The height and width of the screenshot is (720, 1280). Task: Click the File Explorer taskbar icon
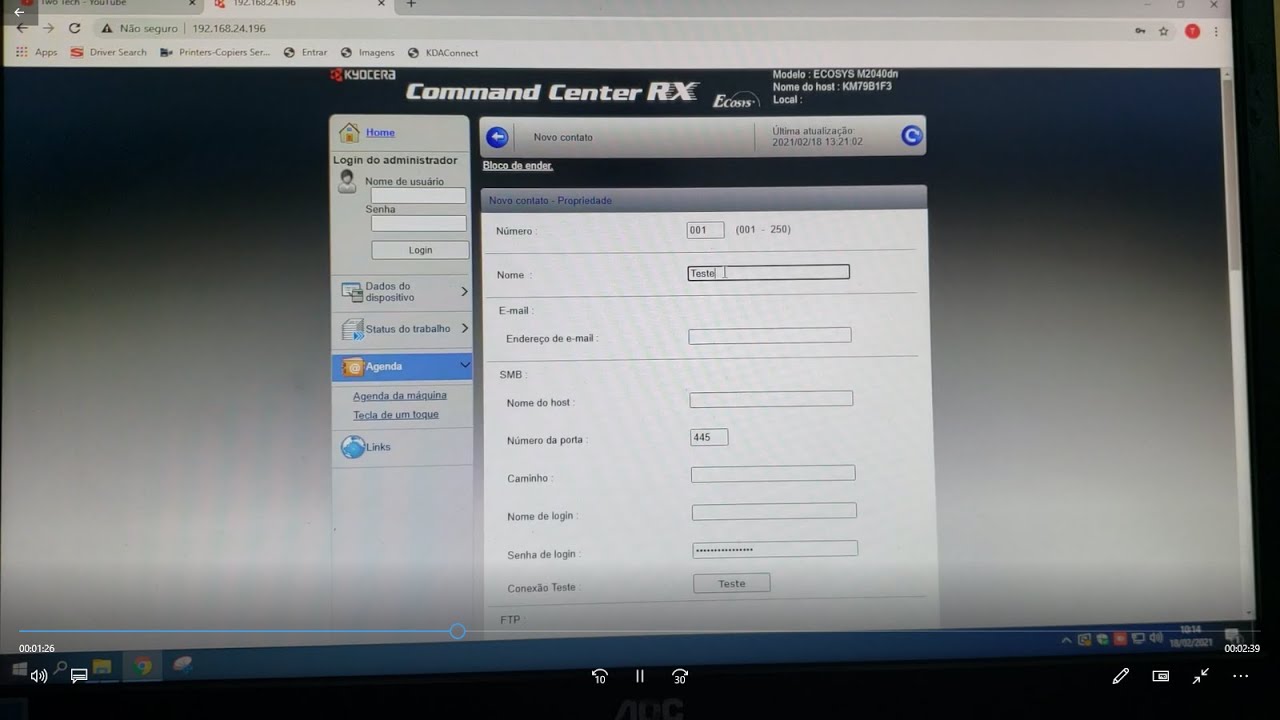coord(102,666)
